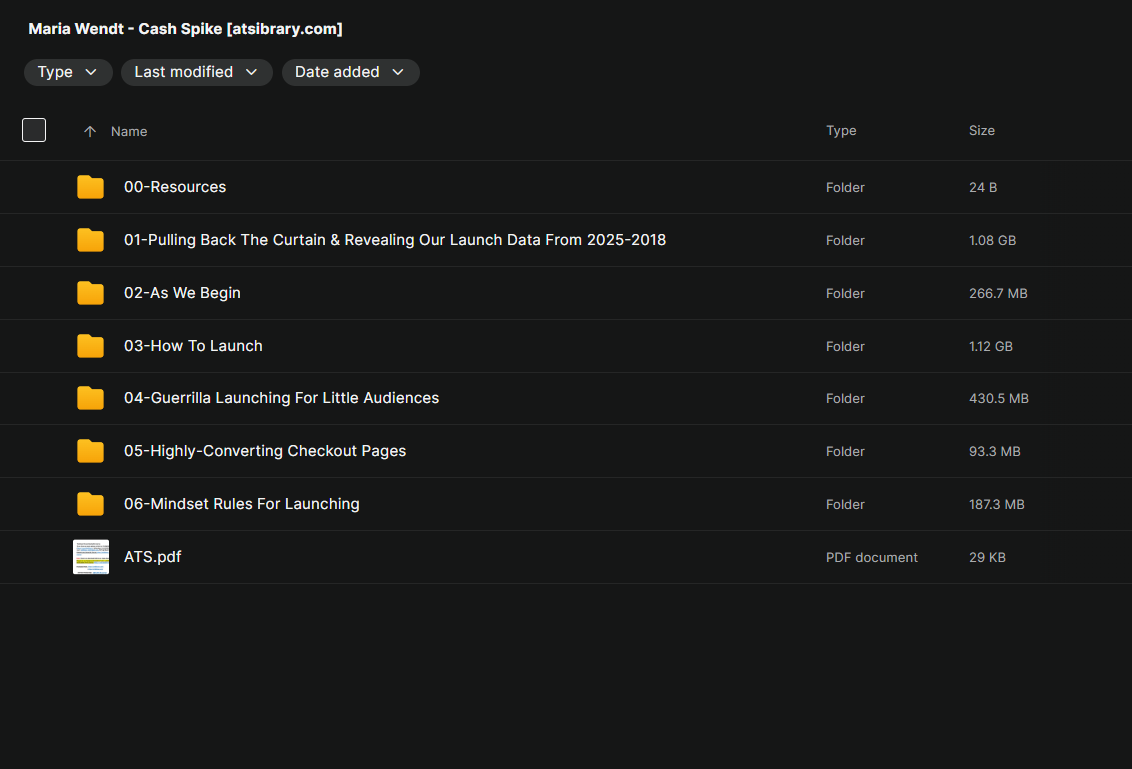Expand the Type filter dropdown
The width and height of the screenshot is (1132, 769).
(x=68, y=72)
